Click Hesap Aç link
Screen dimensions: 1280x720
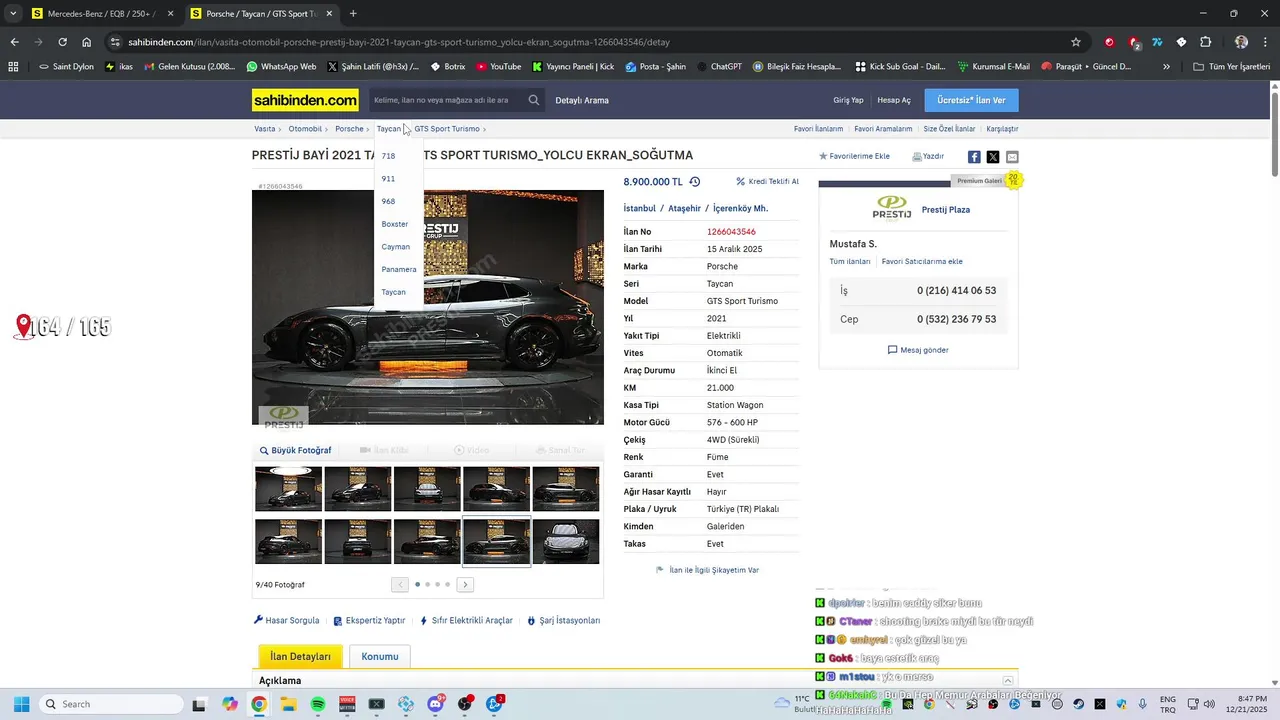click(x=894, y=100)
